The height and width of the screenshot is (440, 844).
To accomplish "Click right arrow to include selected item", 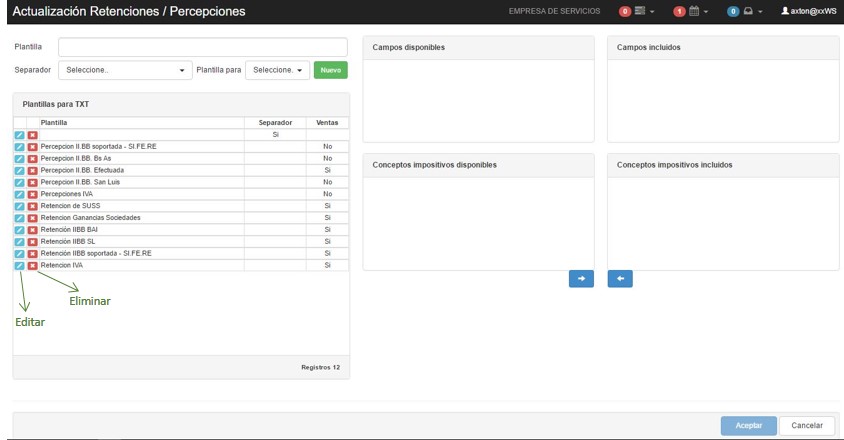I will coord(581,279).
